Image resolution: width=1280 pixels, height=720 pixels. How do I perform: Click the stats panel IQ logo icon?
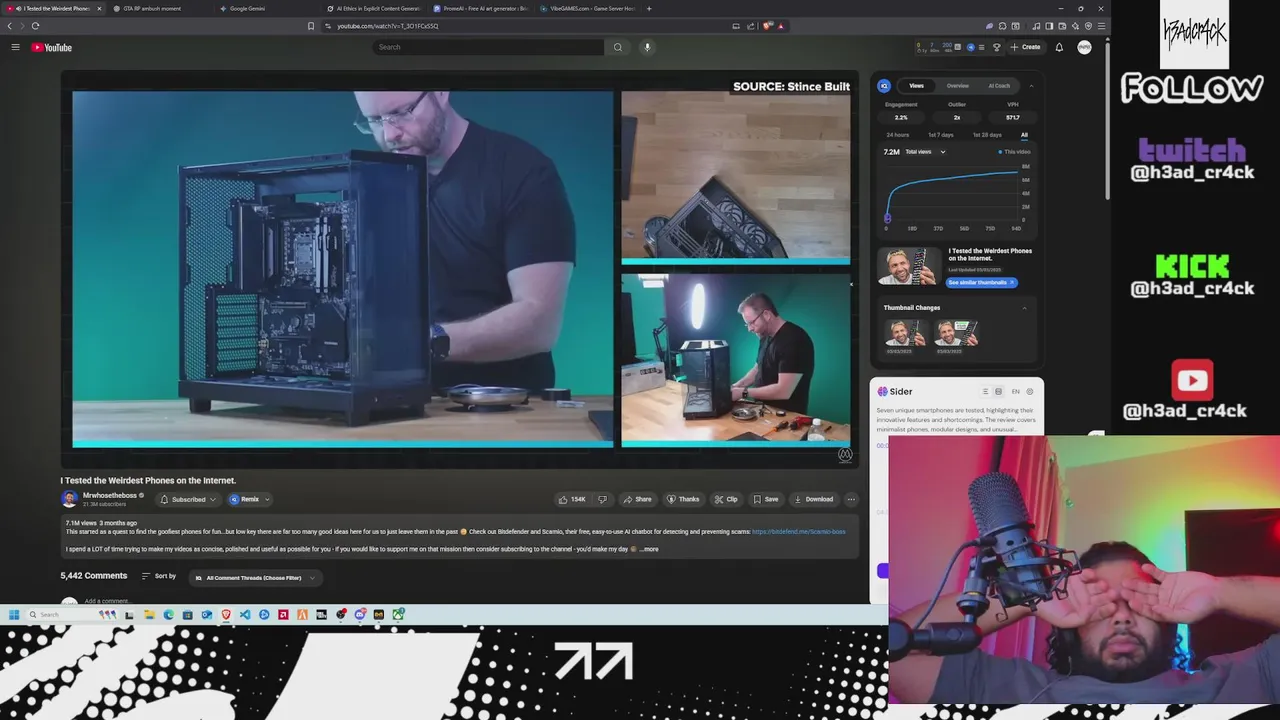click(x=884, y=86)
